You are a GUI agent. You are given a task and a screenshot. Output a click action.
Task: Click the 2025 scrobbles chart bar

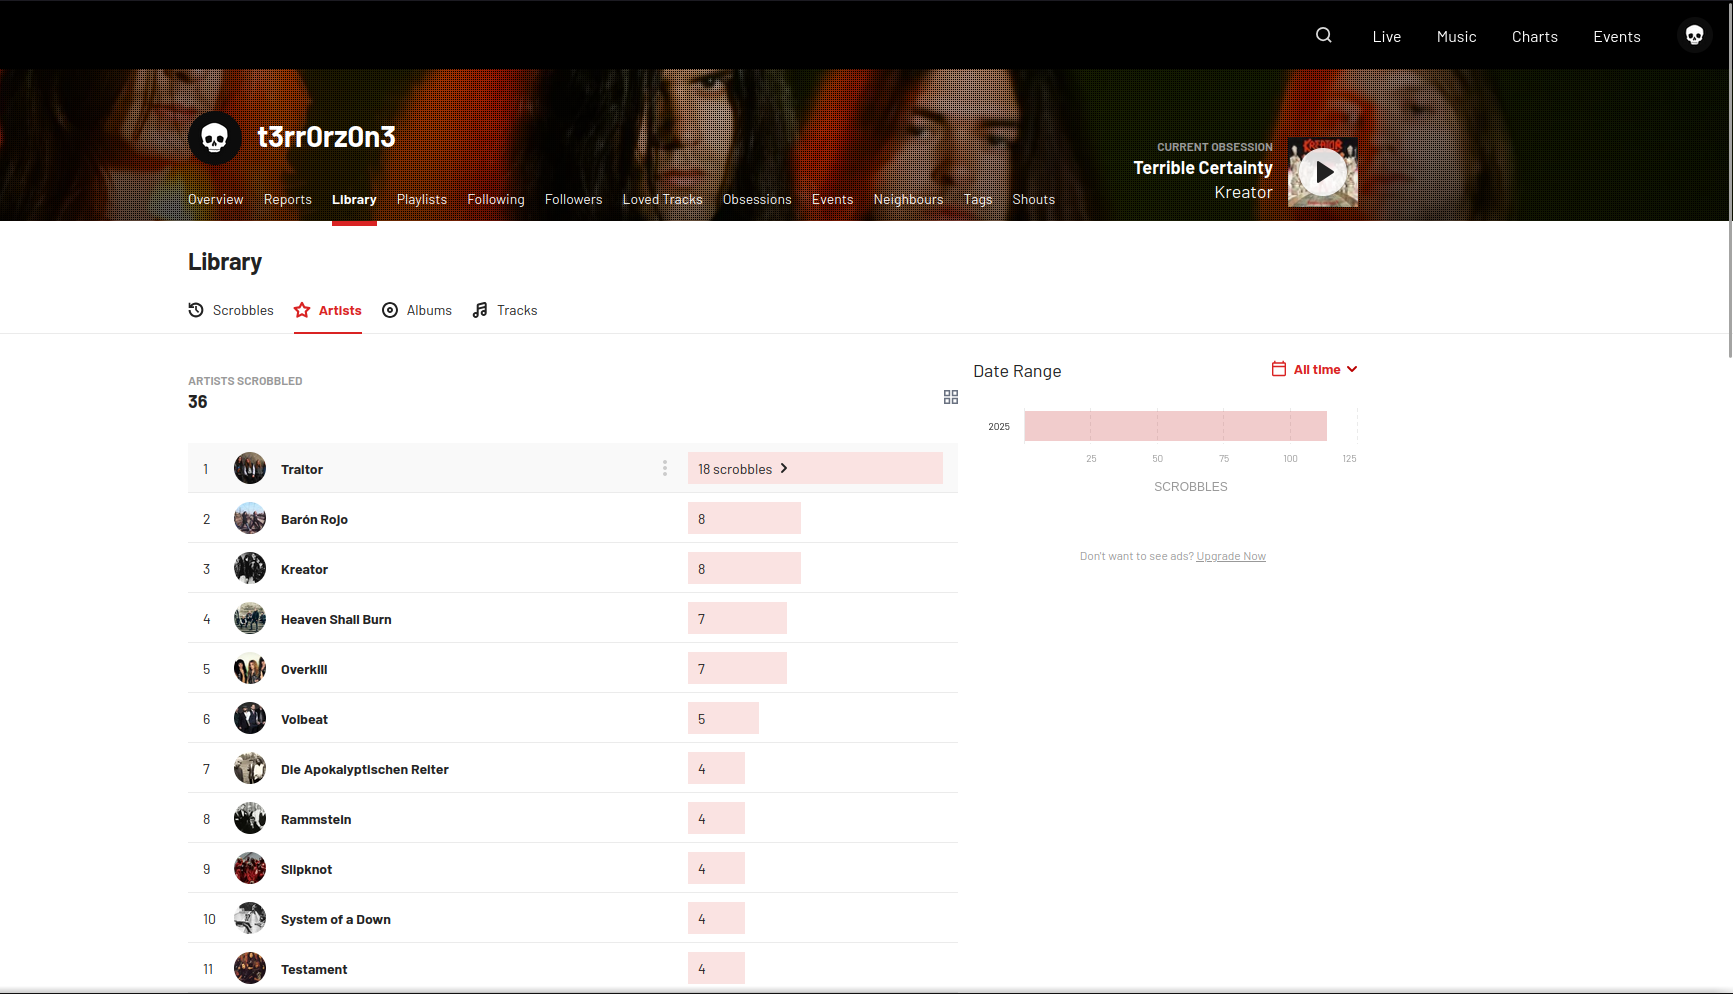1175,426
